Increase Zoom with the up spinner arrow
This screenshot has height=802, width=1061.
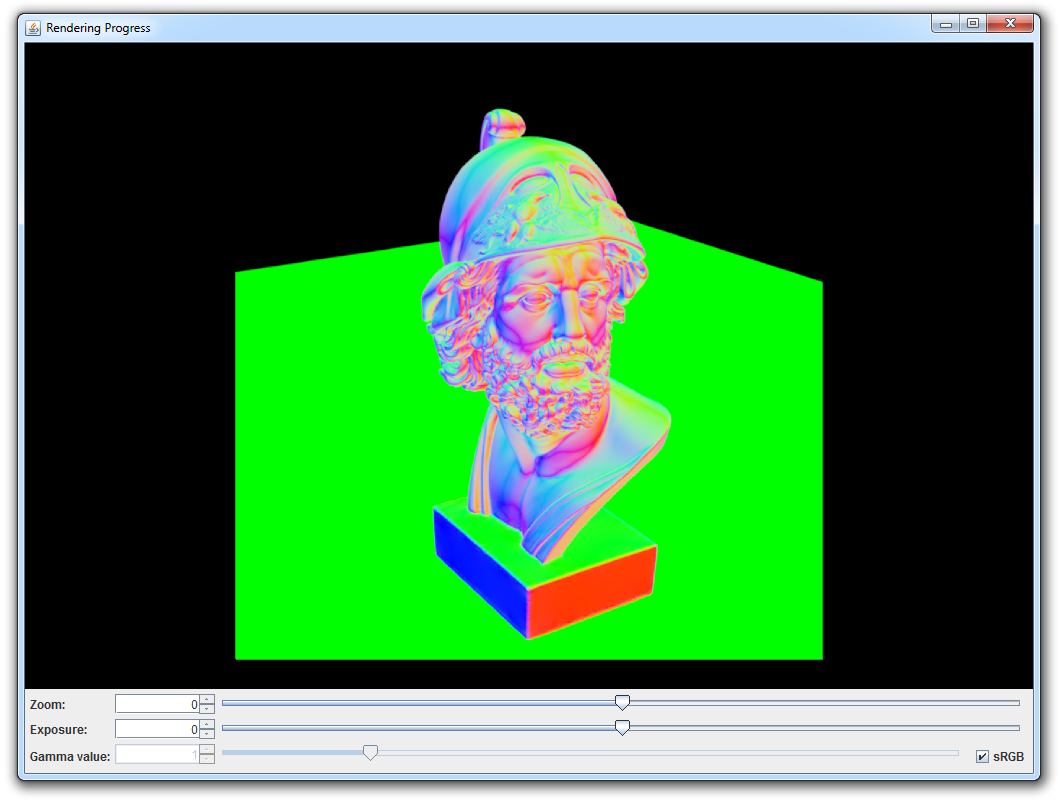click(207, 700)
